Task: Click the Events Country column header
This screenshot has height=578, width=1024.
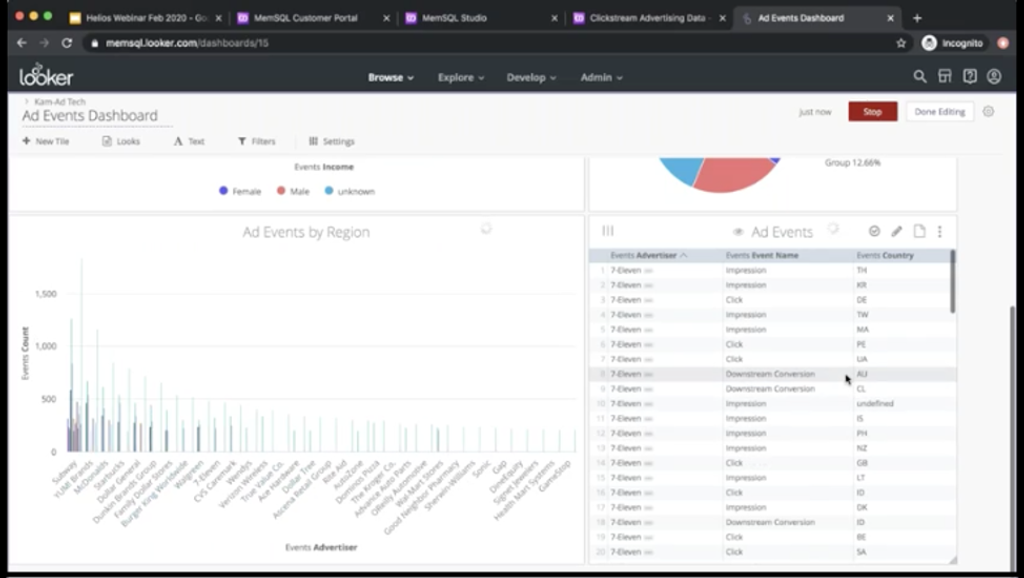Action: tap(885, 255)
